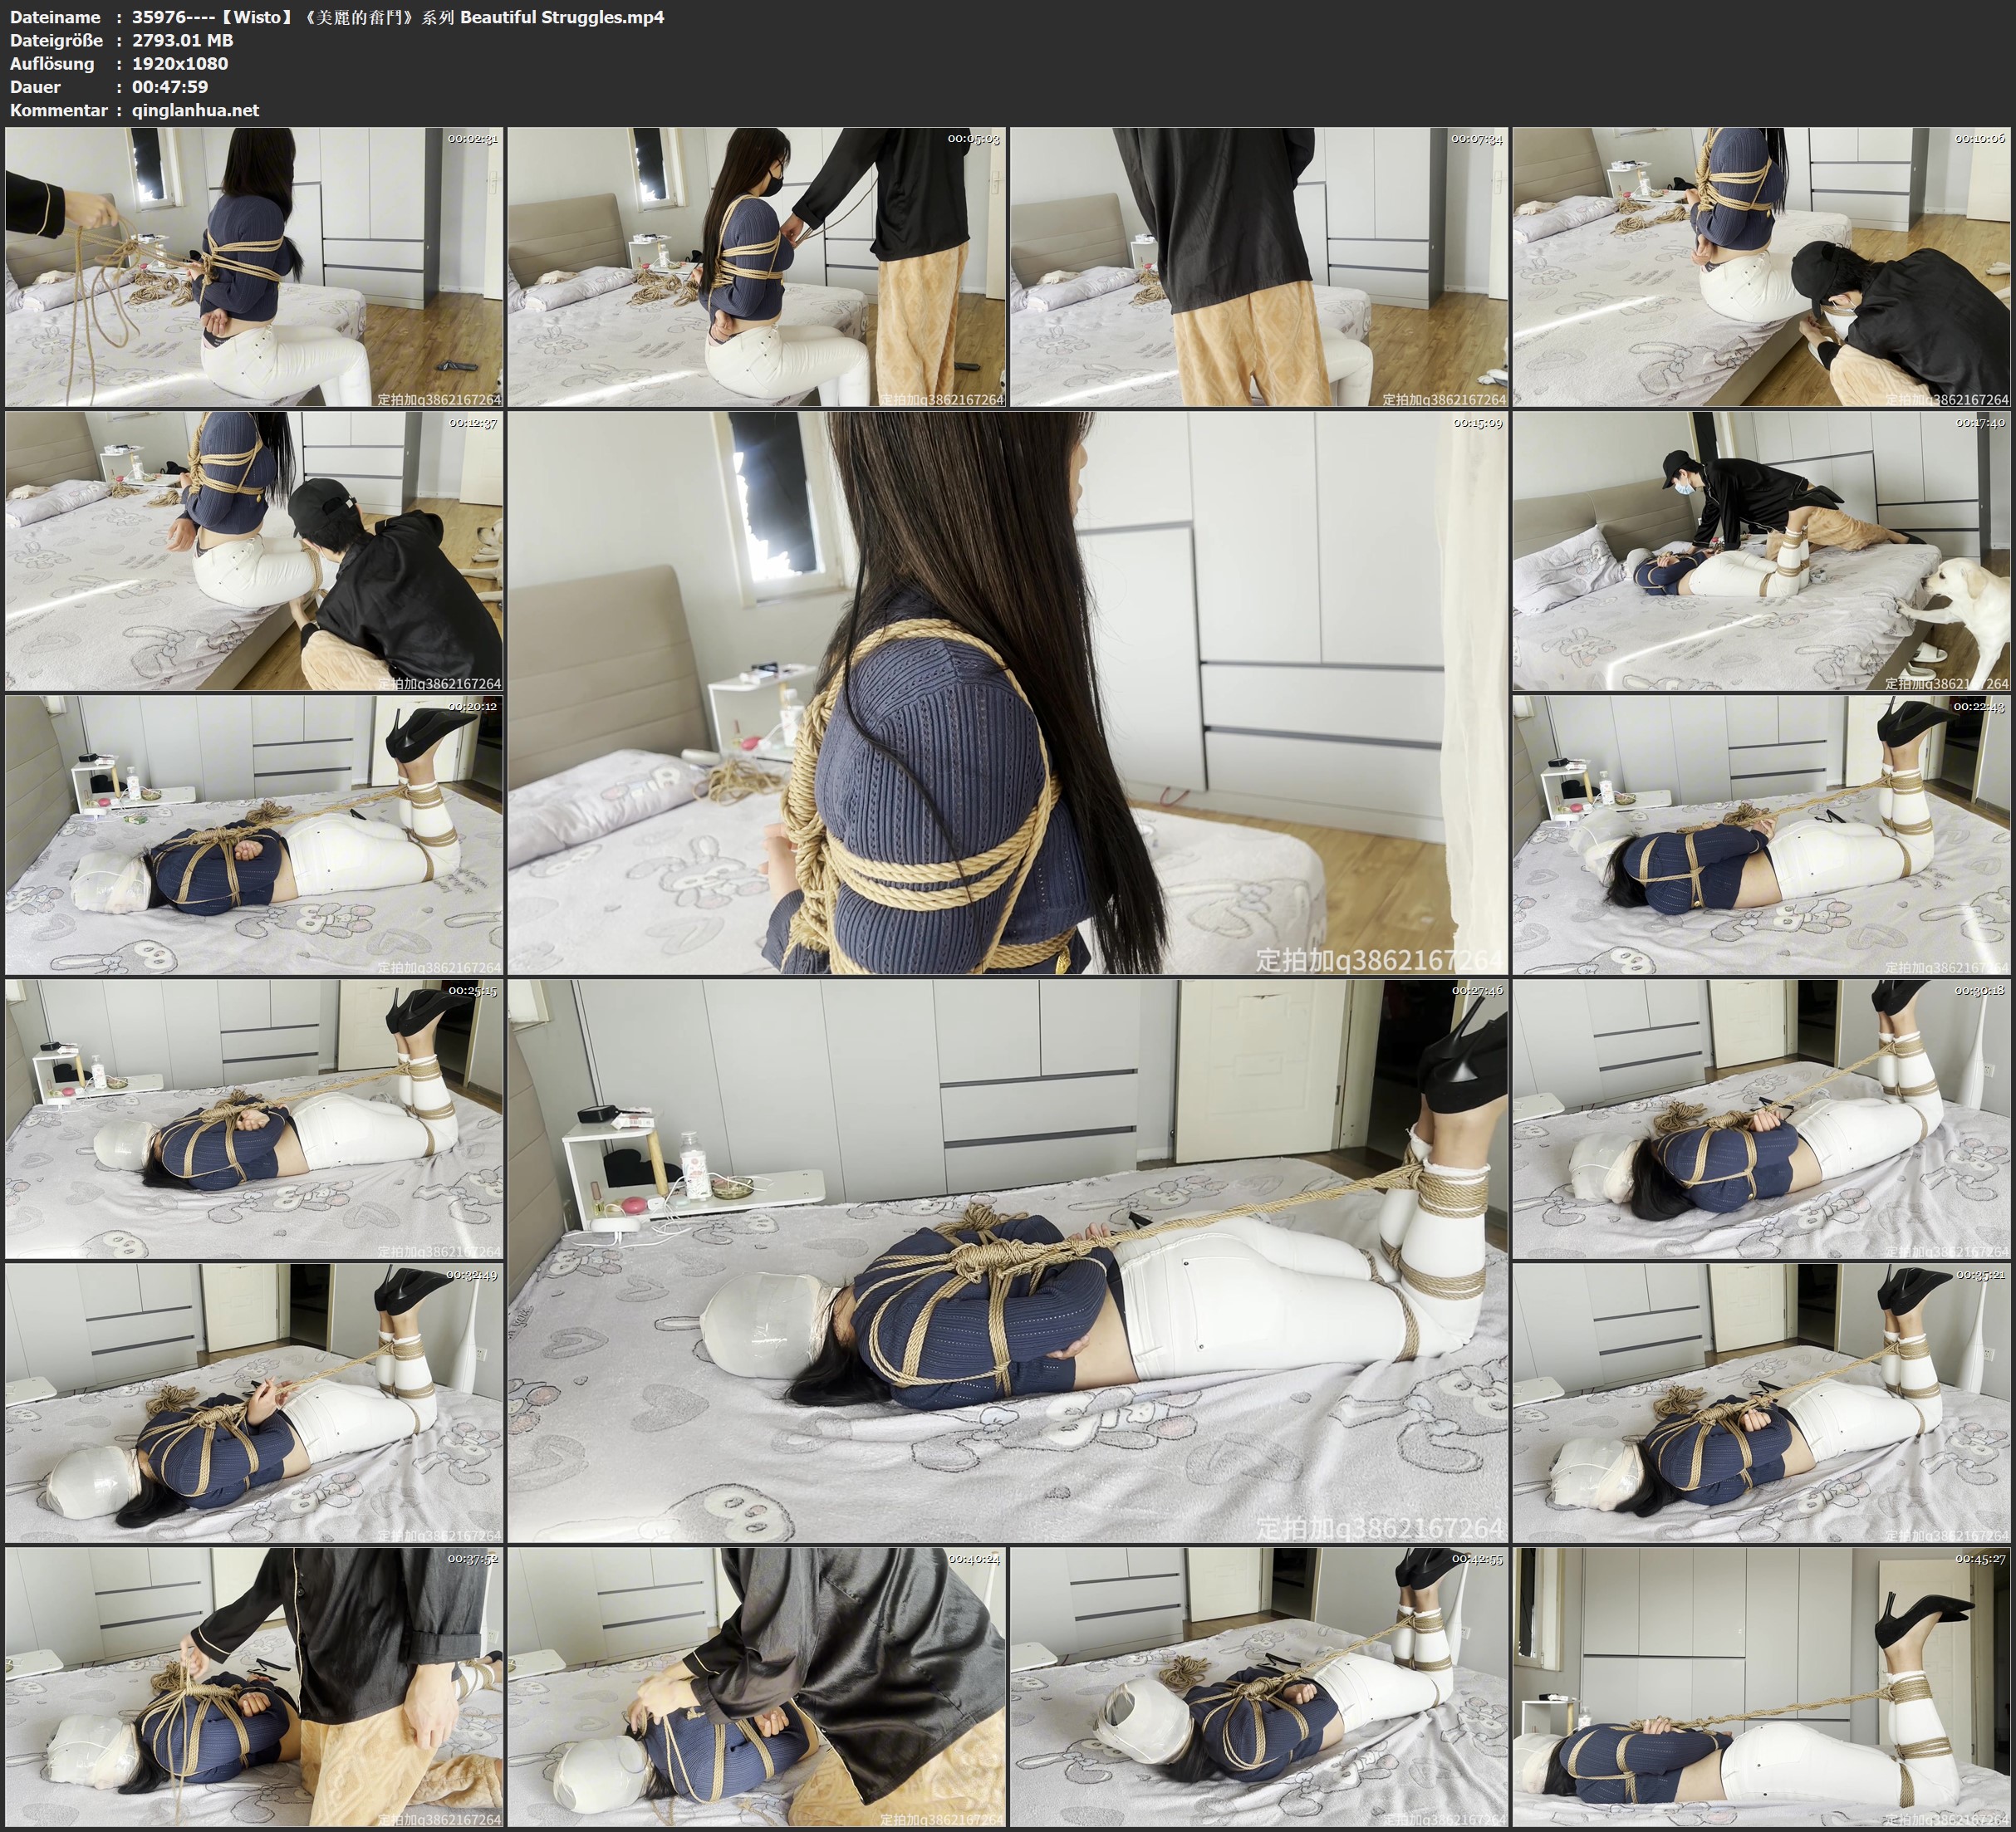This screenshot has width=2016, height=1832.
Task: Open the thumbnail labeled 00:12:37
Action: coord(254,551)
